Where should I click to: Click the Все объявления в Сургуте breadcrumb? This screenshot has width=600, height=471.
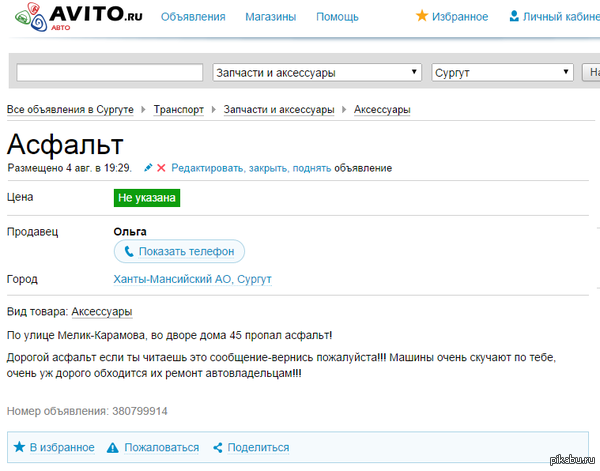coord(71,109)
